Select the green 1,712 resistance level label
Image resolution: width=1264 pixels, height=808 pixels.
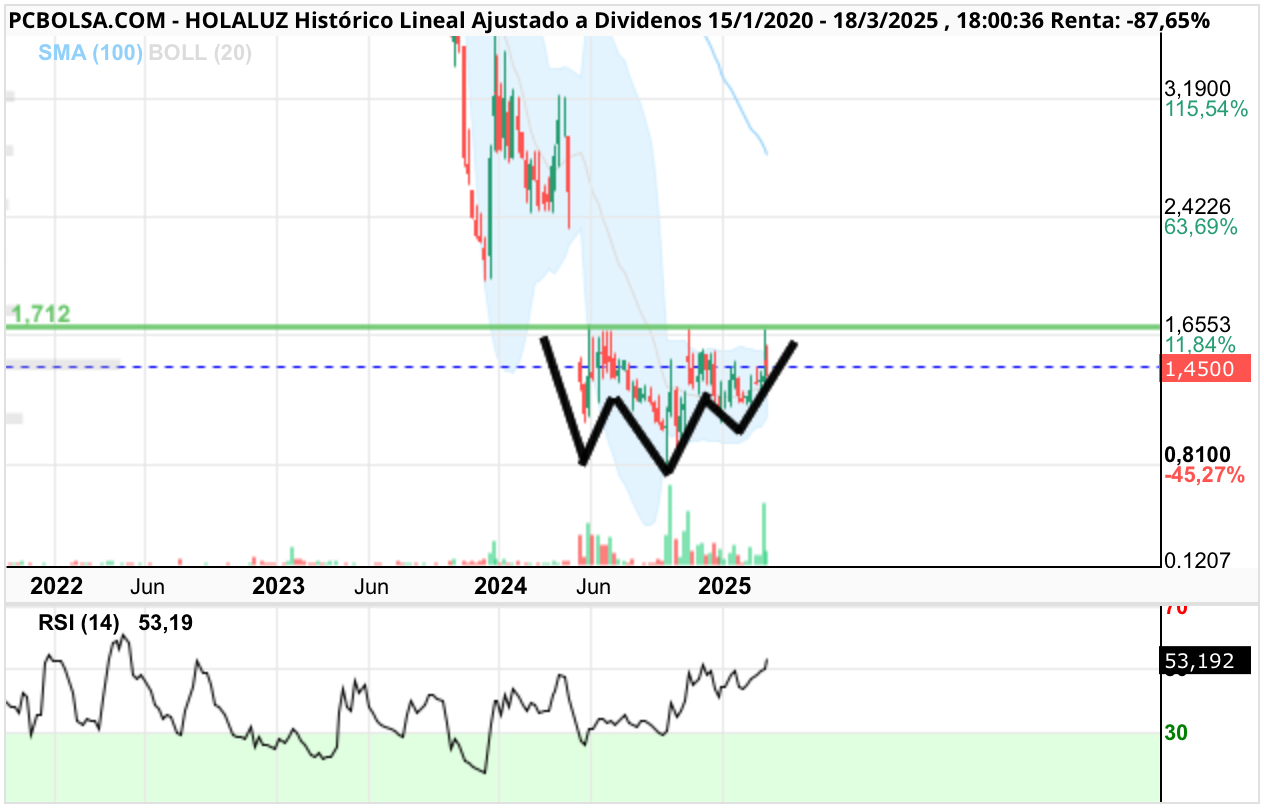point(42,314)
